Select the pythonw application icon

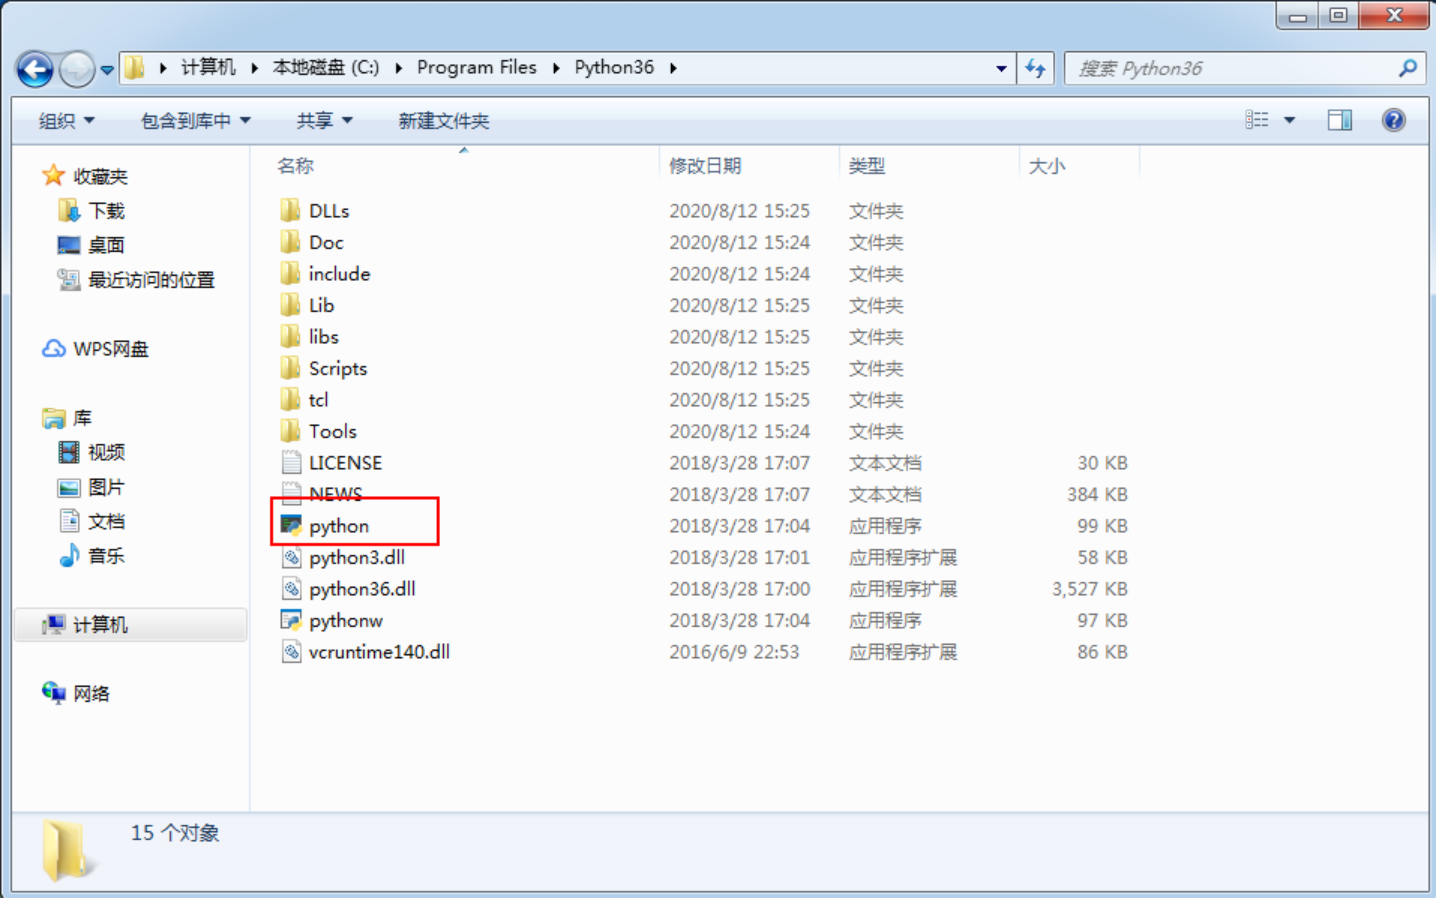pyautogui.click(x=291, y=620)
